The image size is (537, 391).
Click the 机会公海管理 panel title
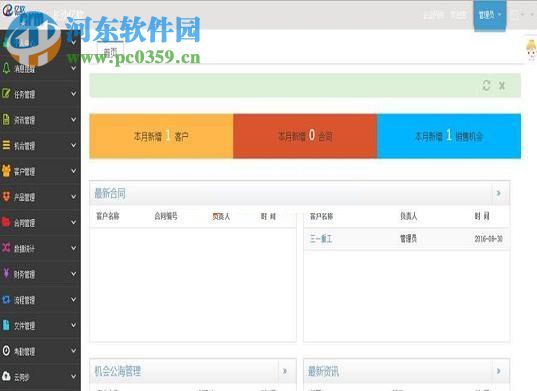[x=118, y=371]
